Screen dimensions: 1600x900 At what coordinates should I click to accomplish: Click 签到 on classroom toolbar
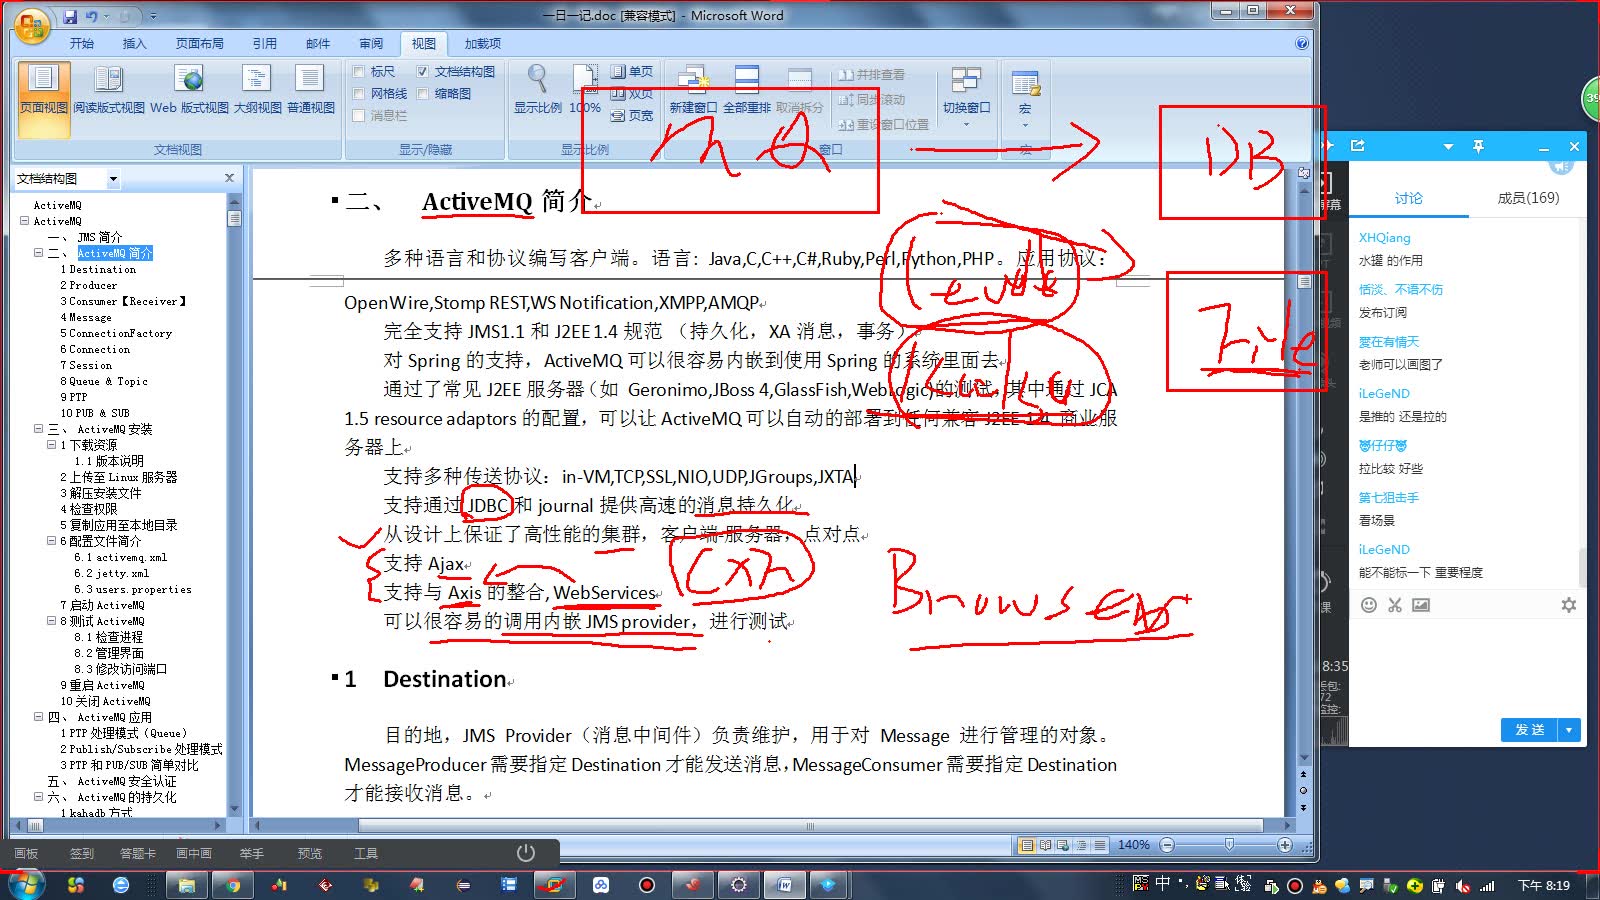click(81, 853)
